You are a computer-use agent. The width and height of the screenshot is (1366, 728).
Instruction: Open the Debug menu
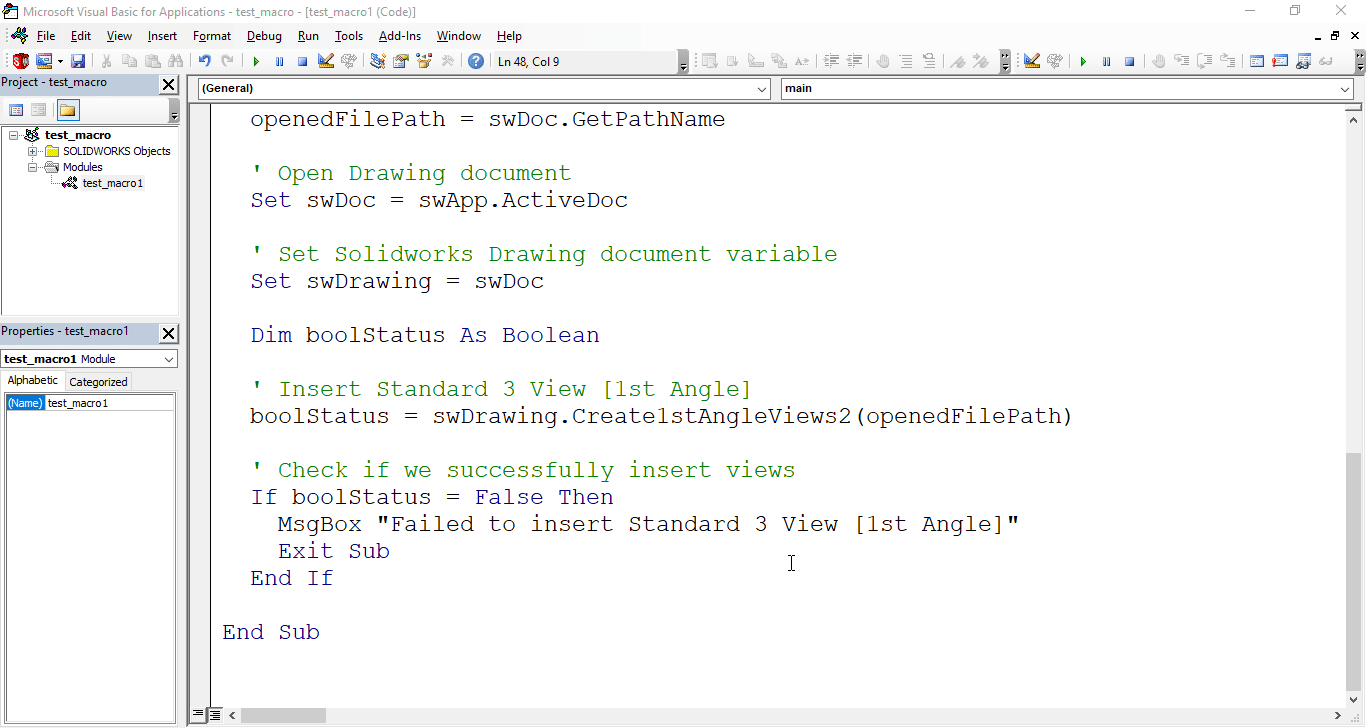click(x=264, y=36)
